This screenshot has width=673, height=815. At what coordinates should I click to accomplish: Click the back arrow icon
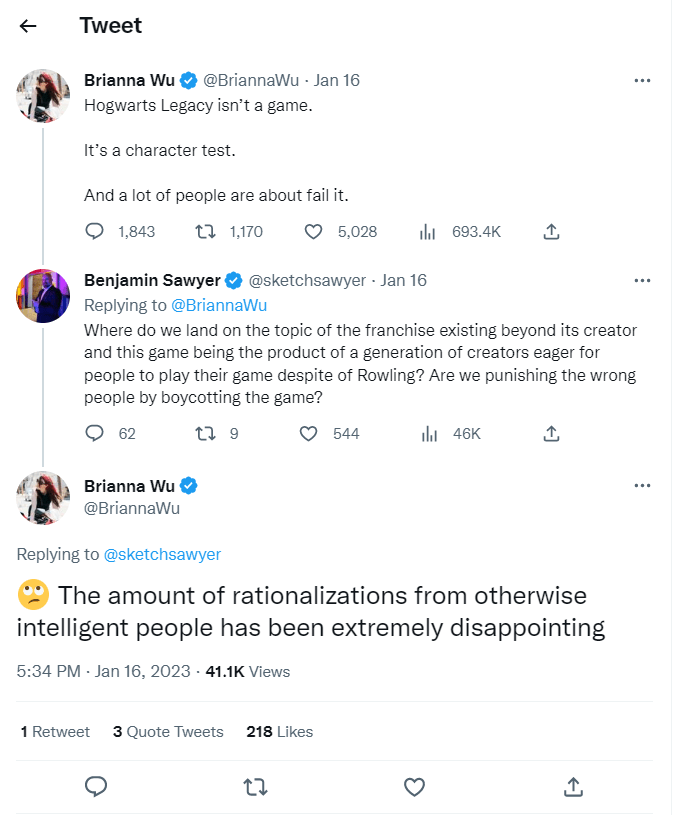(28, 26)
